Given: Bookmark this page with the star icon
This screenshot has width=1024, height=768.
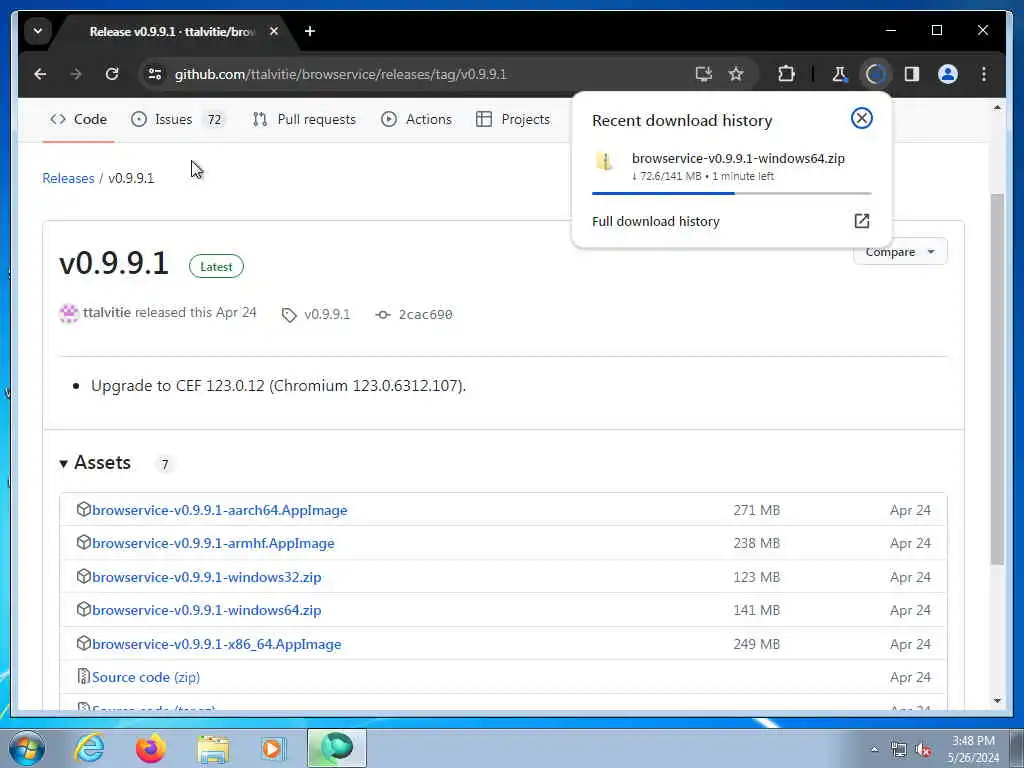Looking at the screenshot, I should (x=736, y=74).
